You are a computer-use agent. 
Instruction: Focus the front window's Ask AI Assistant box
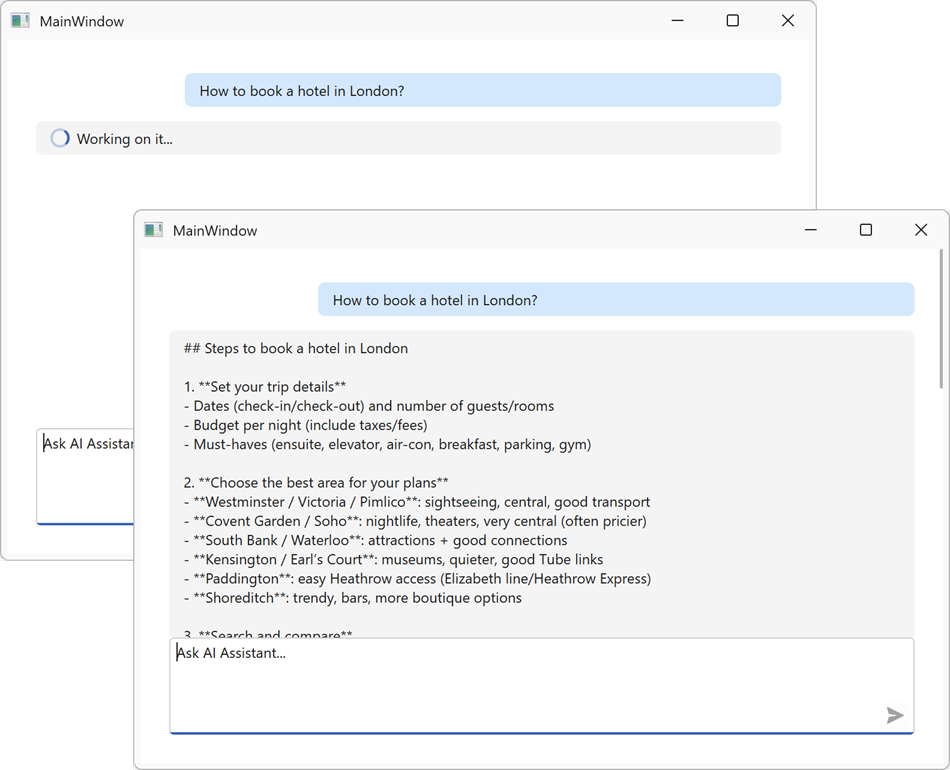click(x=542, y=686)
